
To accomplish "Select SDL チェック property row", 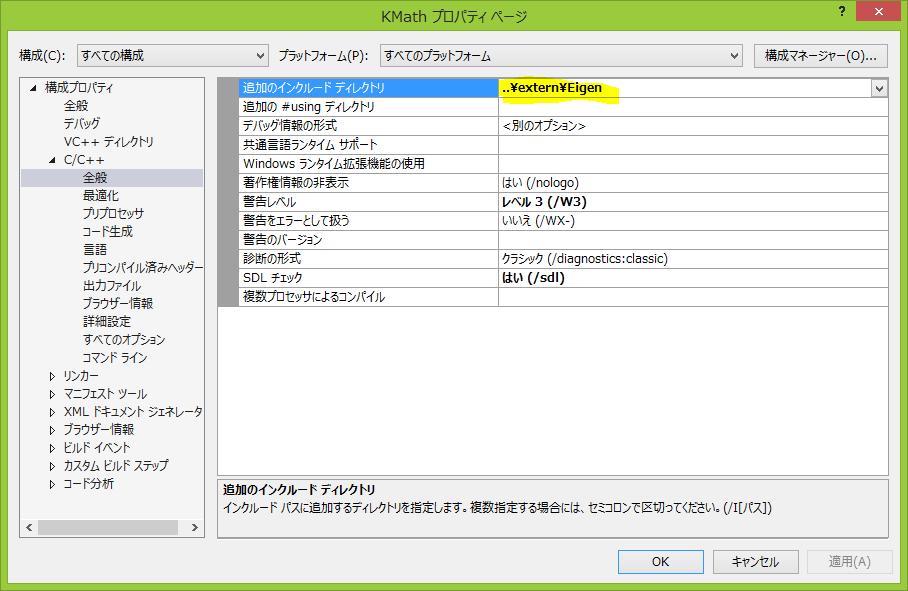I will [x=368, y=278].
